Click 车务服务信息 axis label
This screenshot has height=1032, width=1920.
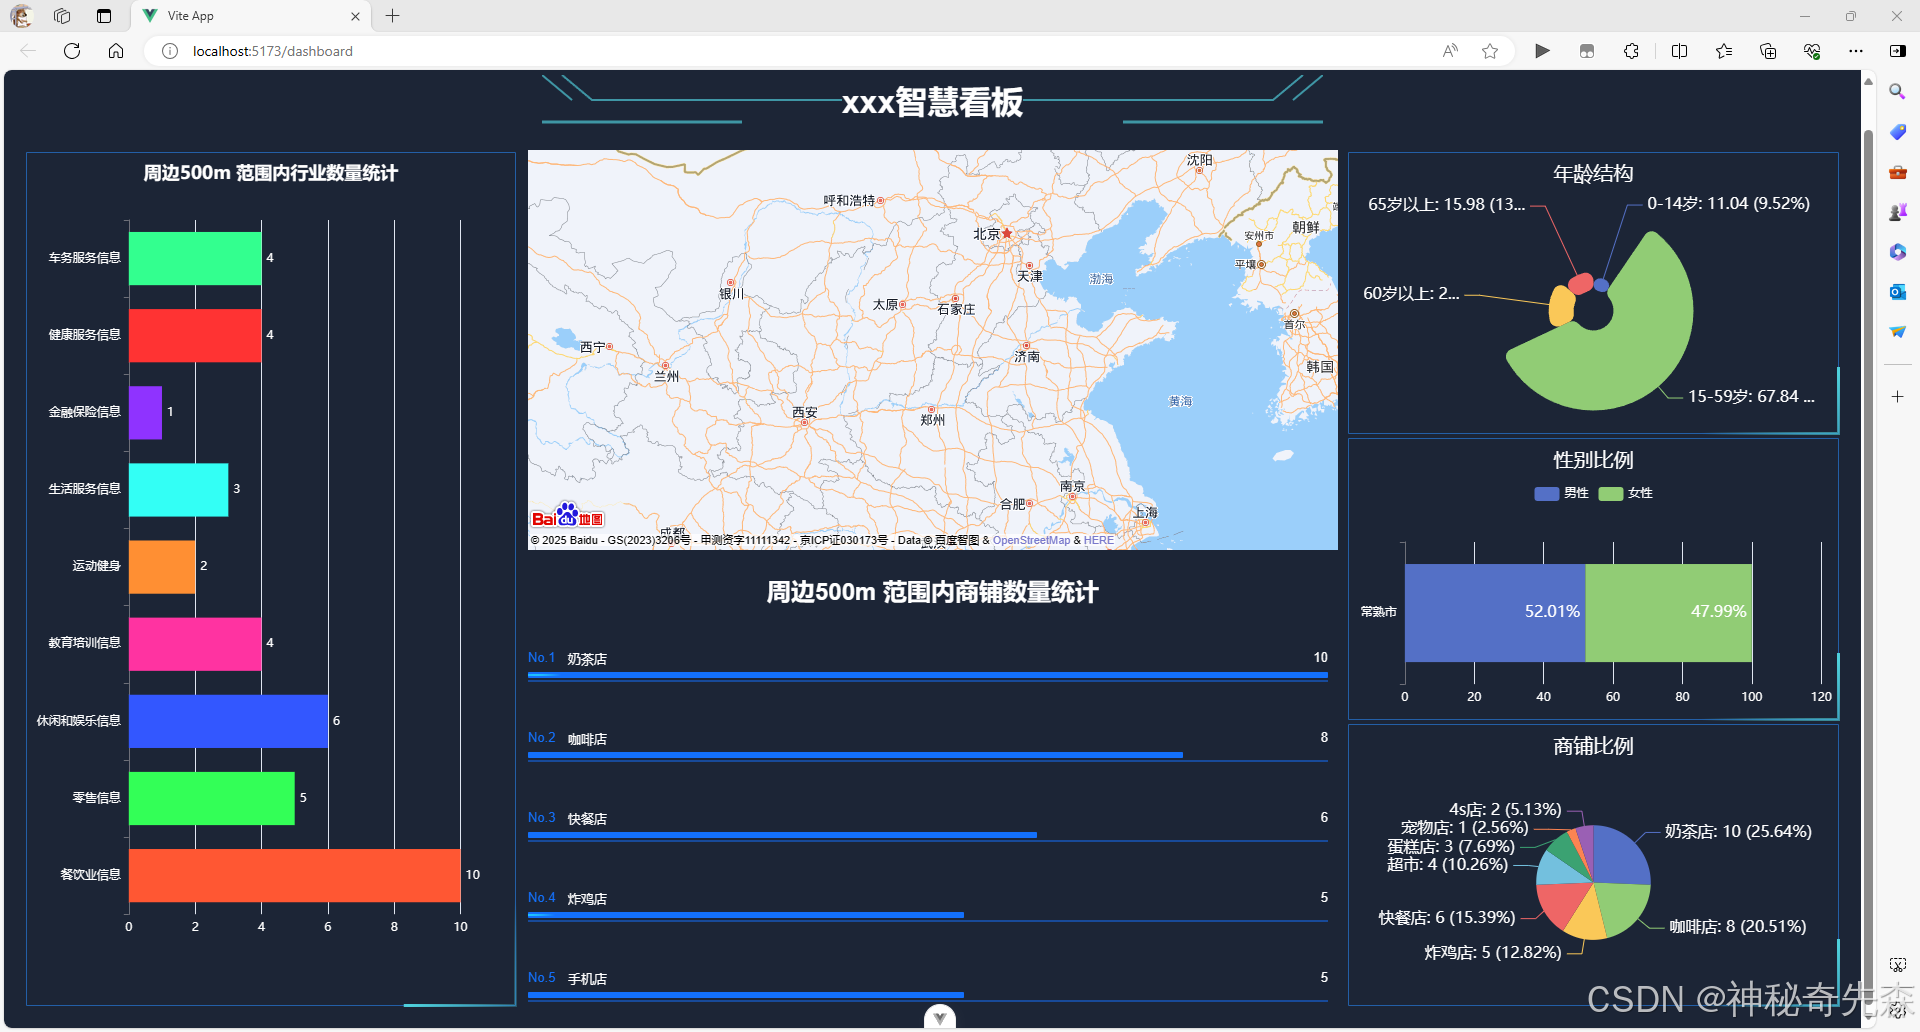click(85, 258)
